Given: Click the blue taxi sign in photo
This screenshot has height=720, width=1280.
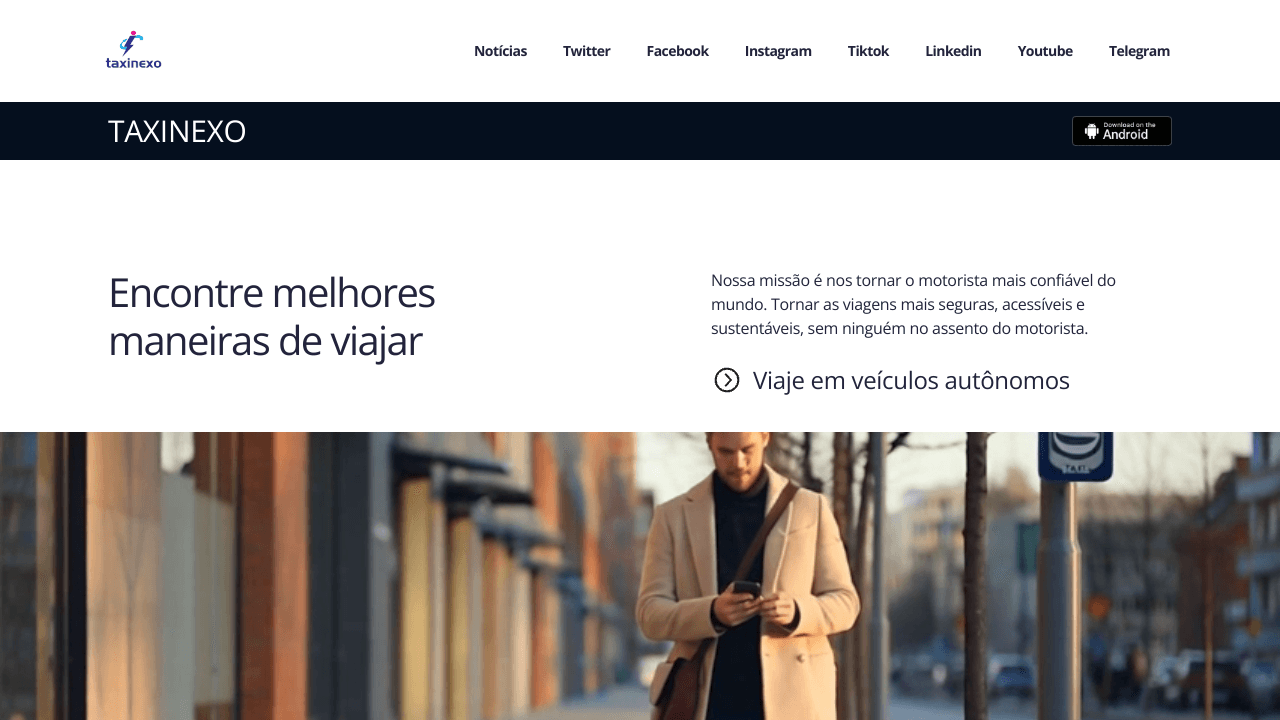Looking at the screenshot, I should click(1075, 456).
